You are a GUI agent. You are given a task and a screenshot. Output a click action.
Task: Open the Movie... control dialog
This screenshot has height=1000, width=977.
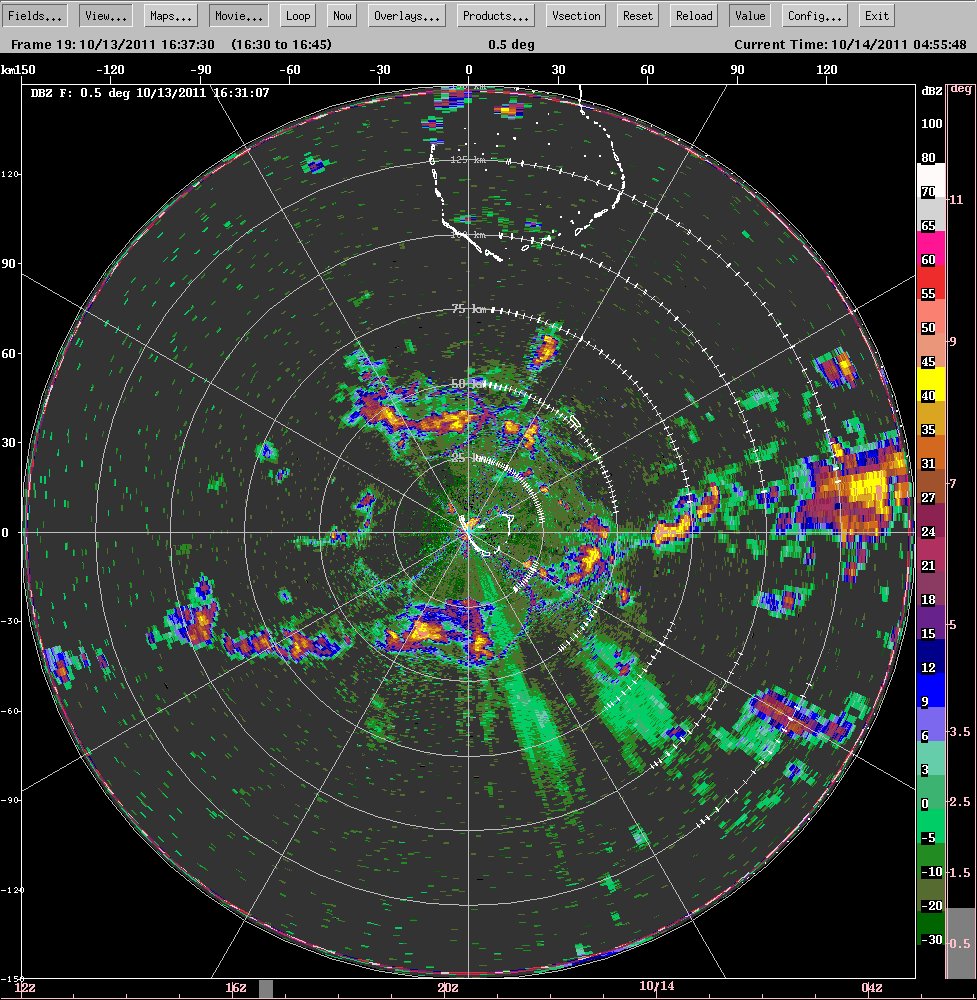pyautogui.click(x=239, y=16)
